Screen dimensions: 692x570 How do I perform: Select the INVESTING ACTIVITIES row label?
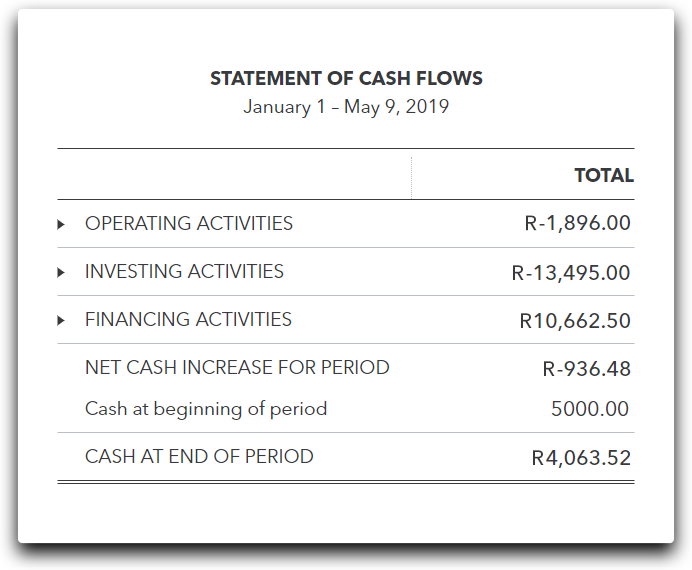pos(184,272)
